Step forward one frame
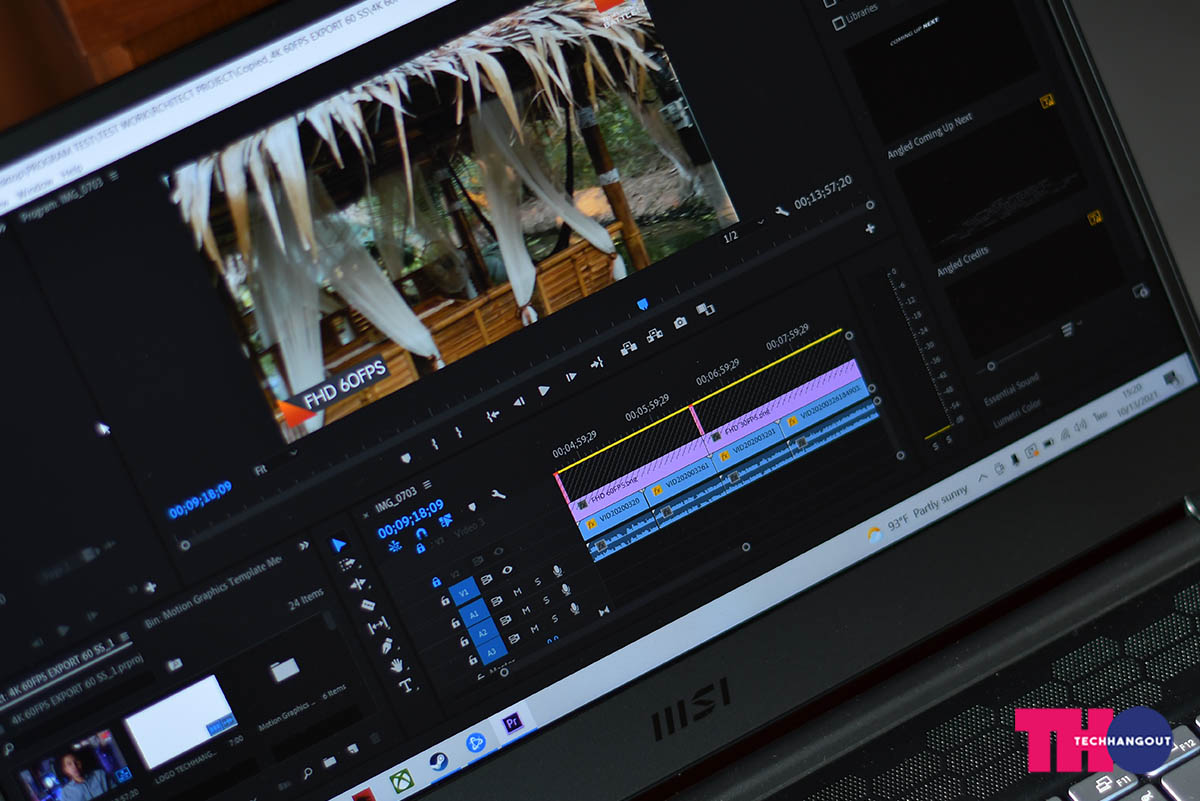Viewport: 1200px width, 801px height. point(571,377)
